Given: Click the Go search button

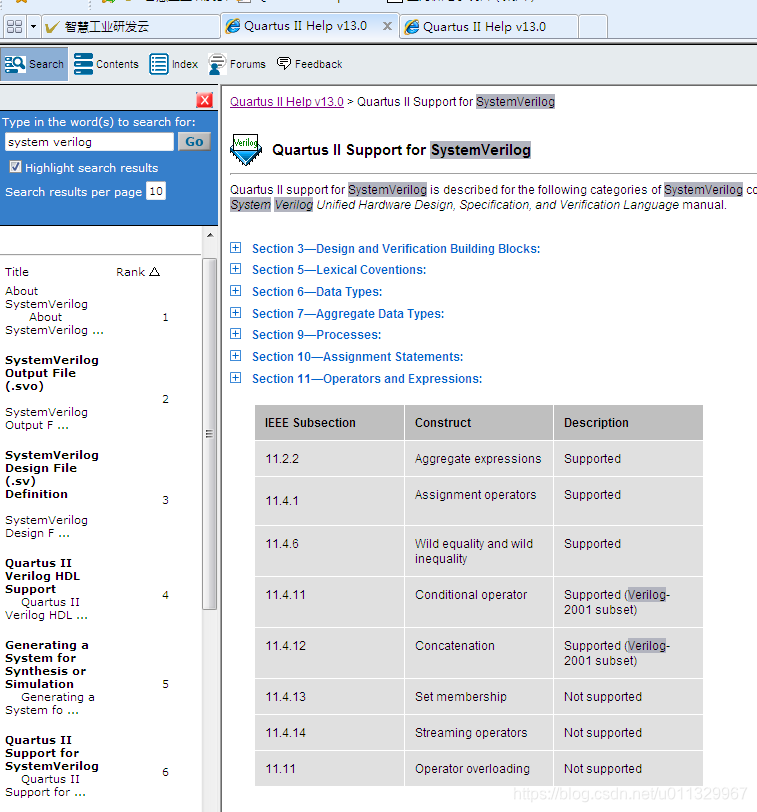Looking at the screenshot, I should (x=194, y=141).
